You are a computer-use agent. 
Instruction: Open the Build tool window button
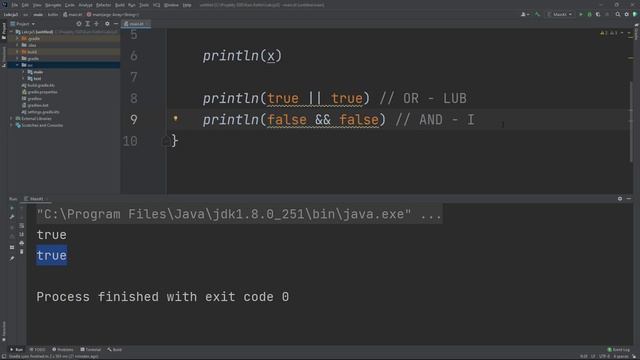(x=115, y=350)
